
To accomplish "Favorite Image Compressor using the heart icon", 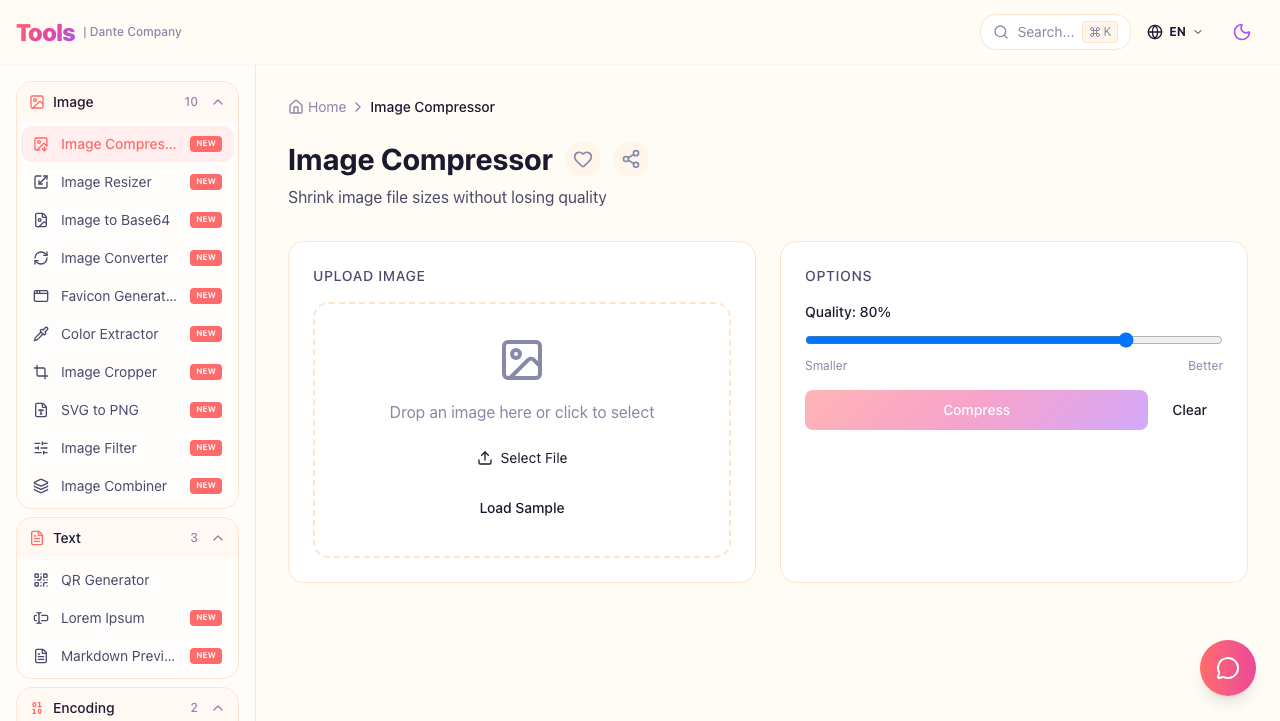I will (x=583, y=159).
